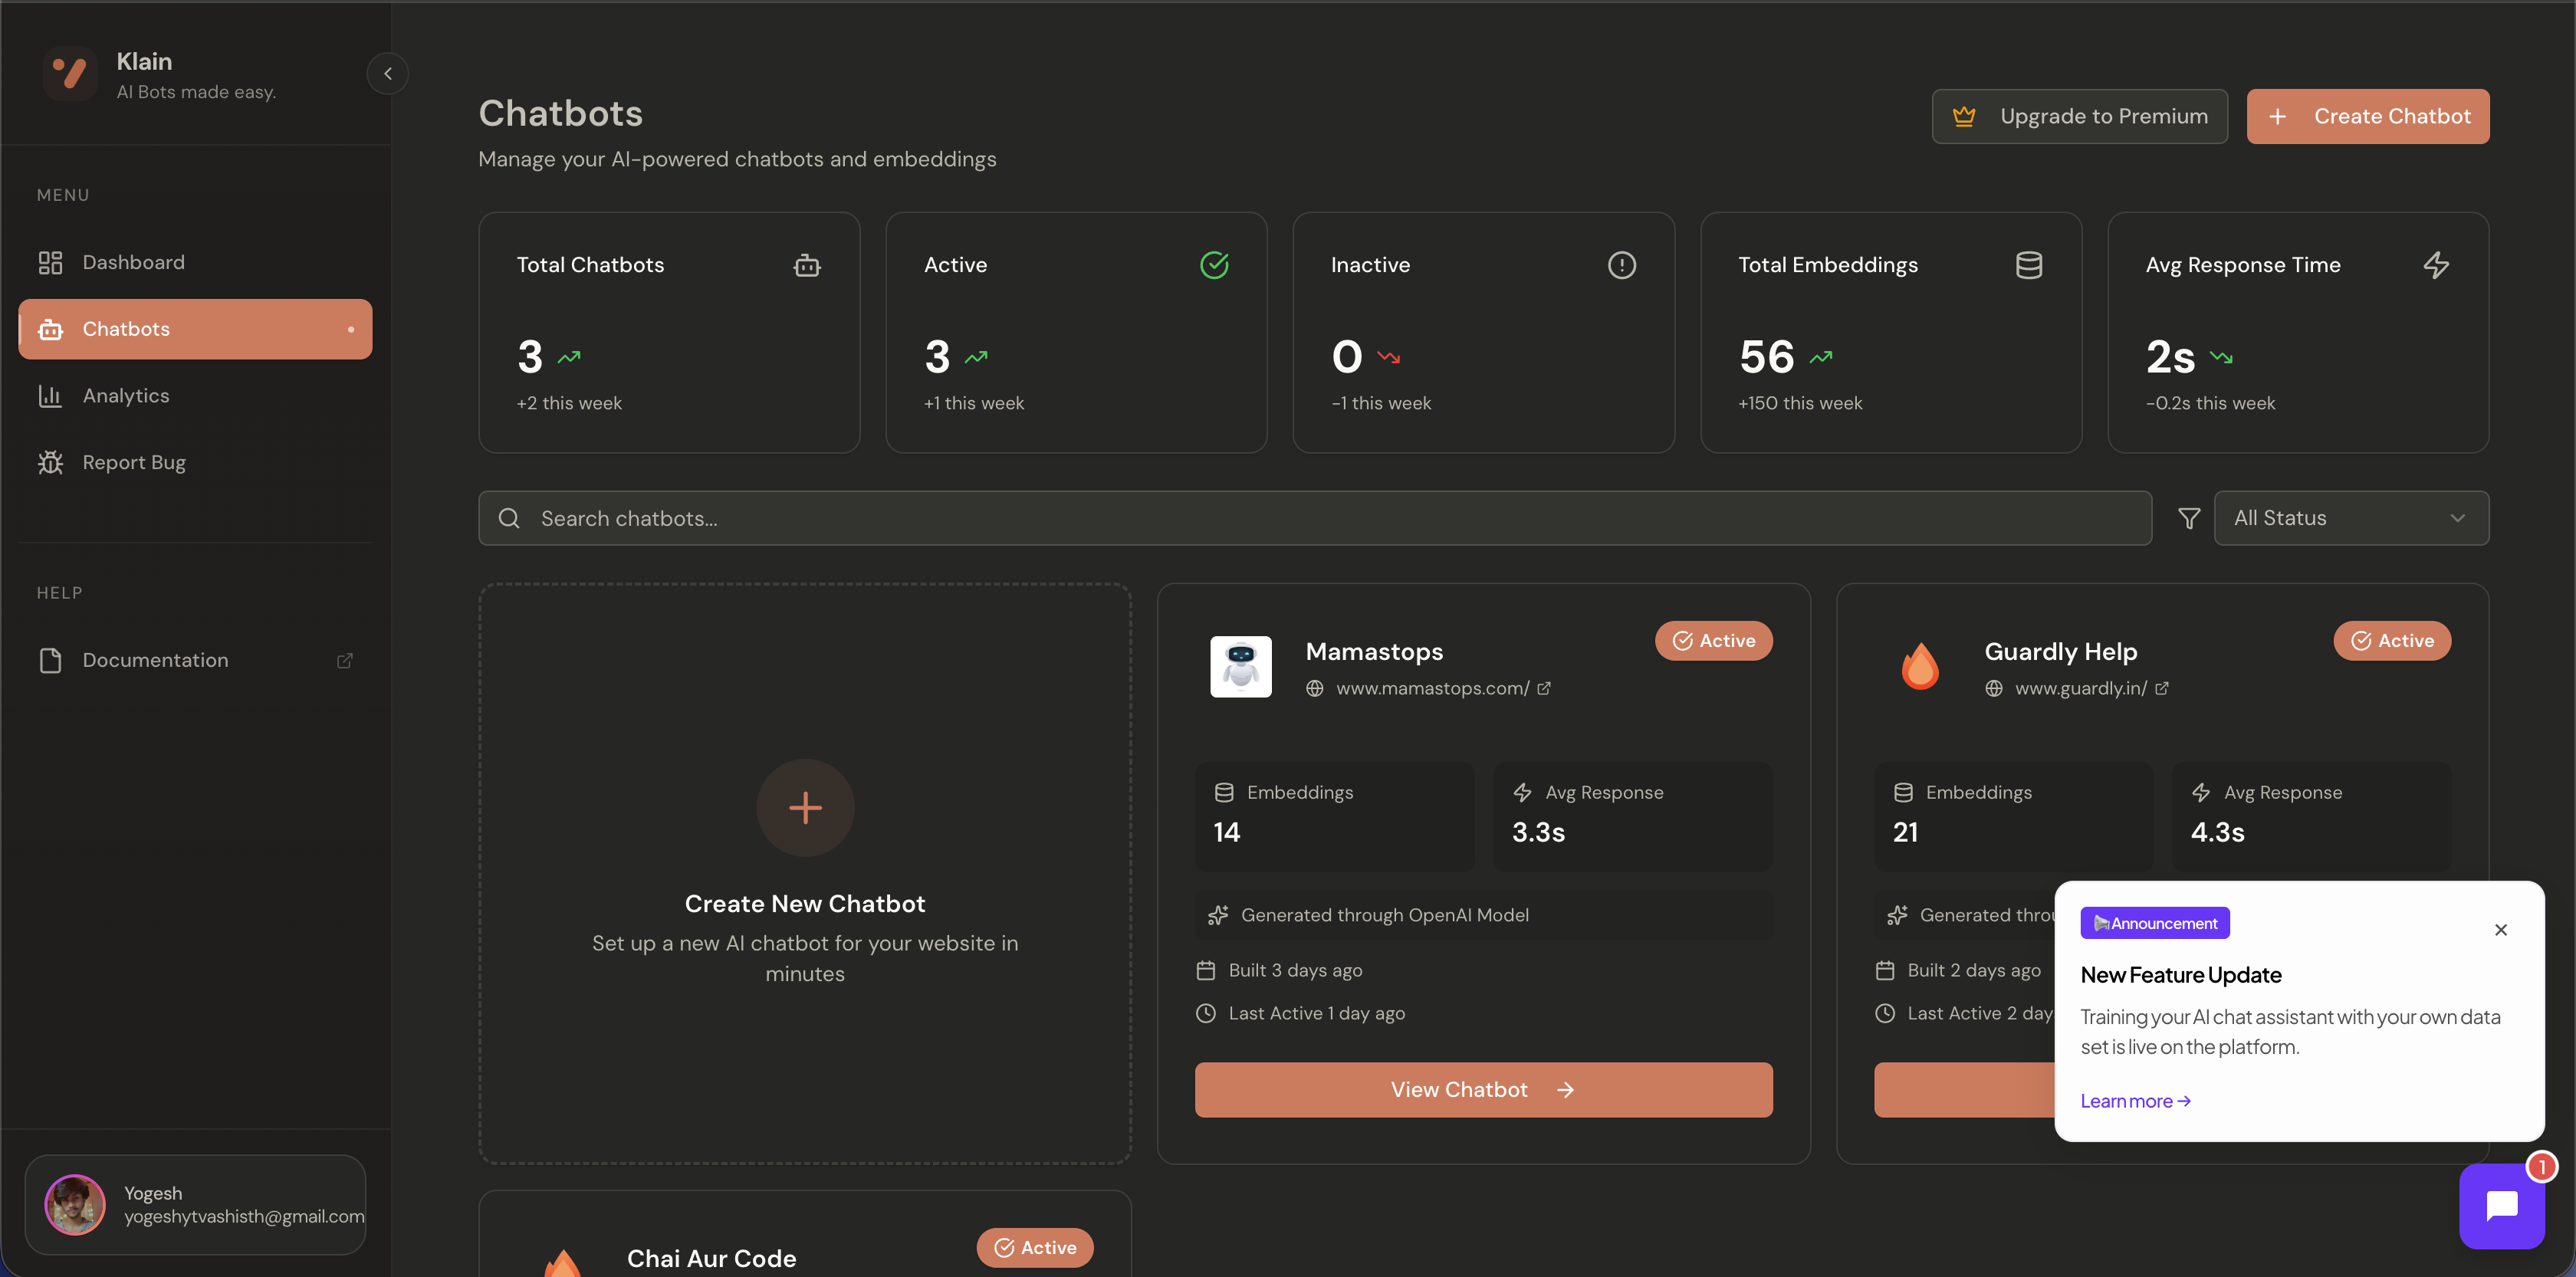Open the All Status dropdown

click(x=2352, y=517)
